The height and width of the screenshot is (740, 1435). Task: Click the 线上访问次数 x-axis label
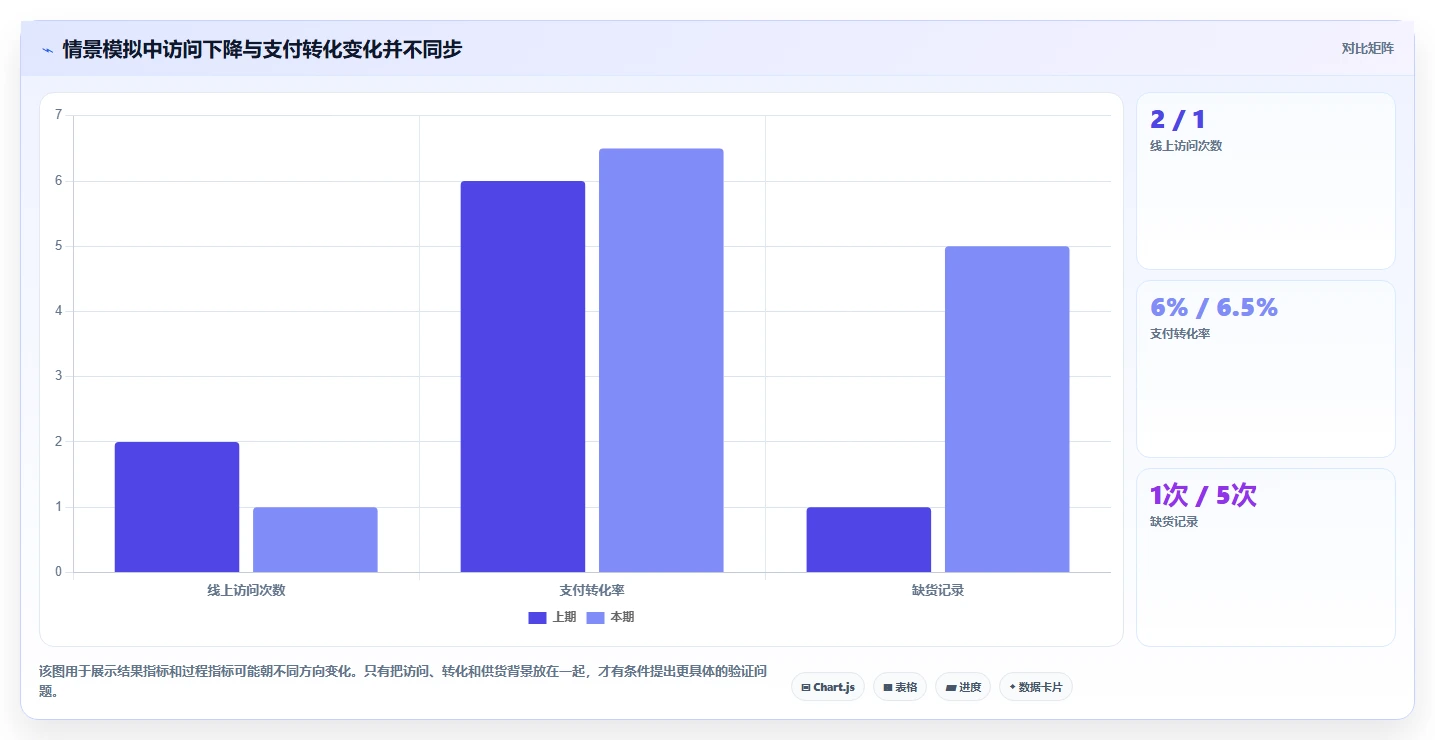click(x=246, y=590)
